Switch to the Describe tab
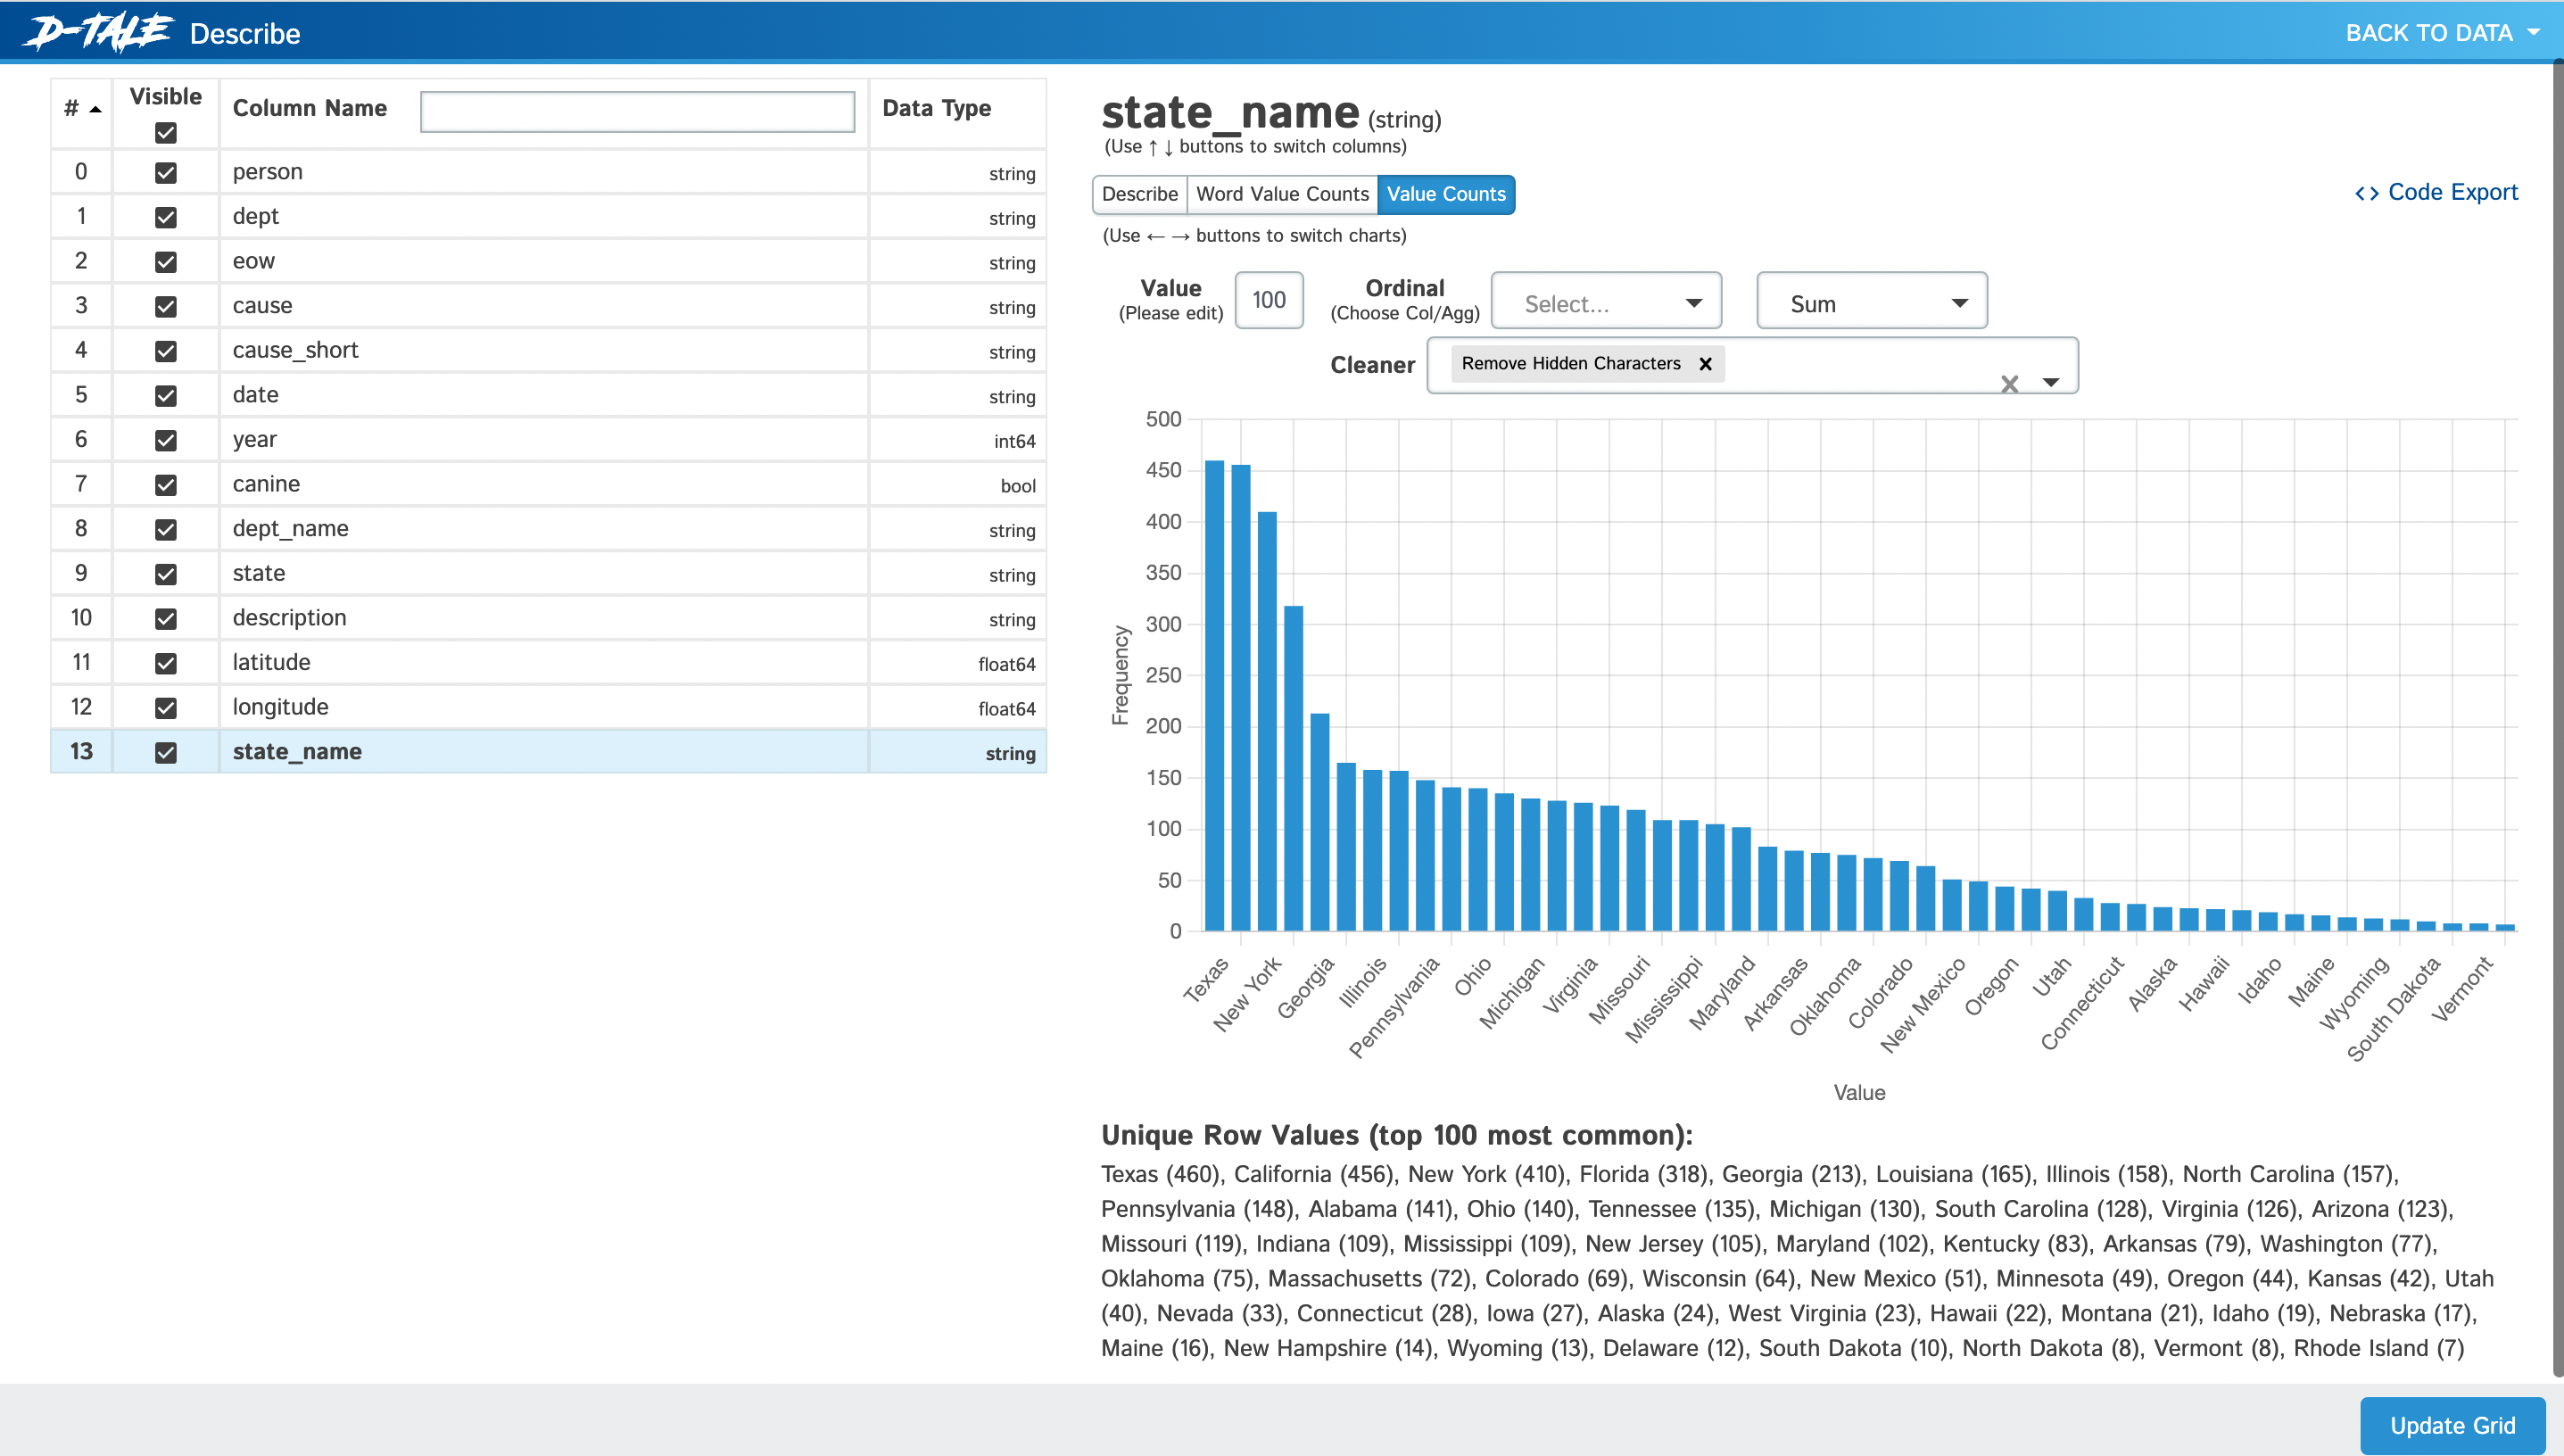Image resolution: width=2564 pixels, height=1456 pixels. click(x=1139, y=194)
